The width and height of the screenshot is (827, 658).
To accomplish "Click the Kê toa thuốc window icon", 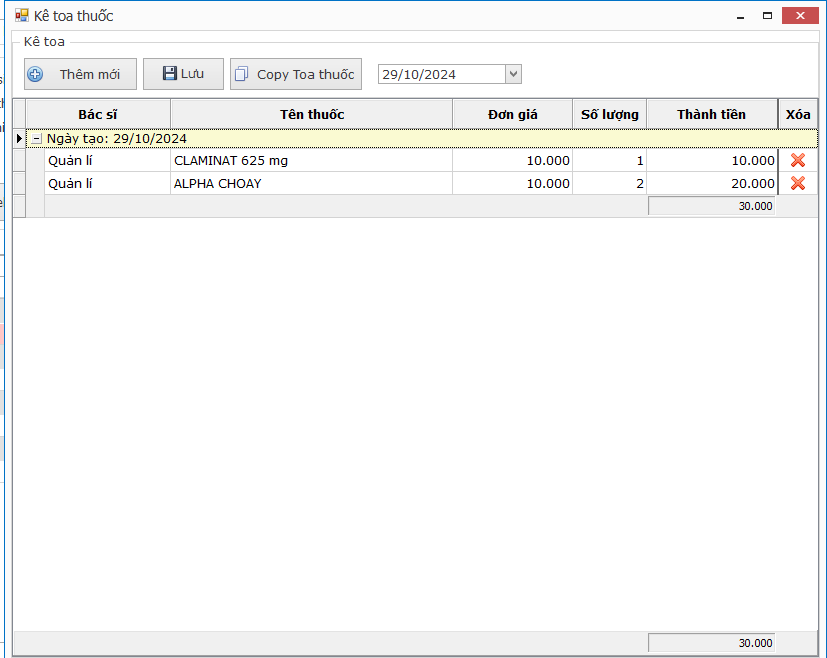I will [21, 16].
